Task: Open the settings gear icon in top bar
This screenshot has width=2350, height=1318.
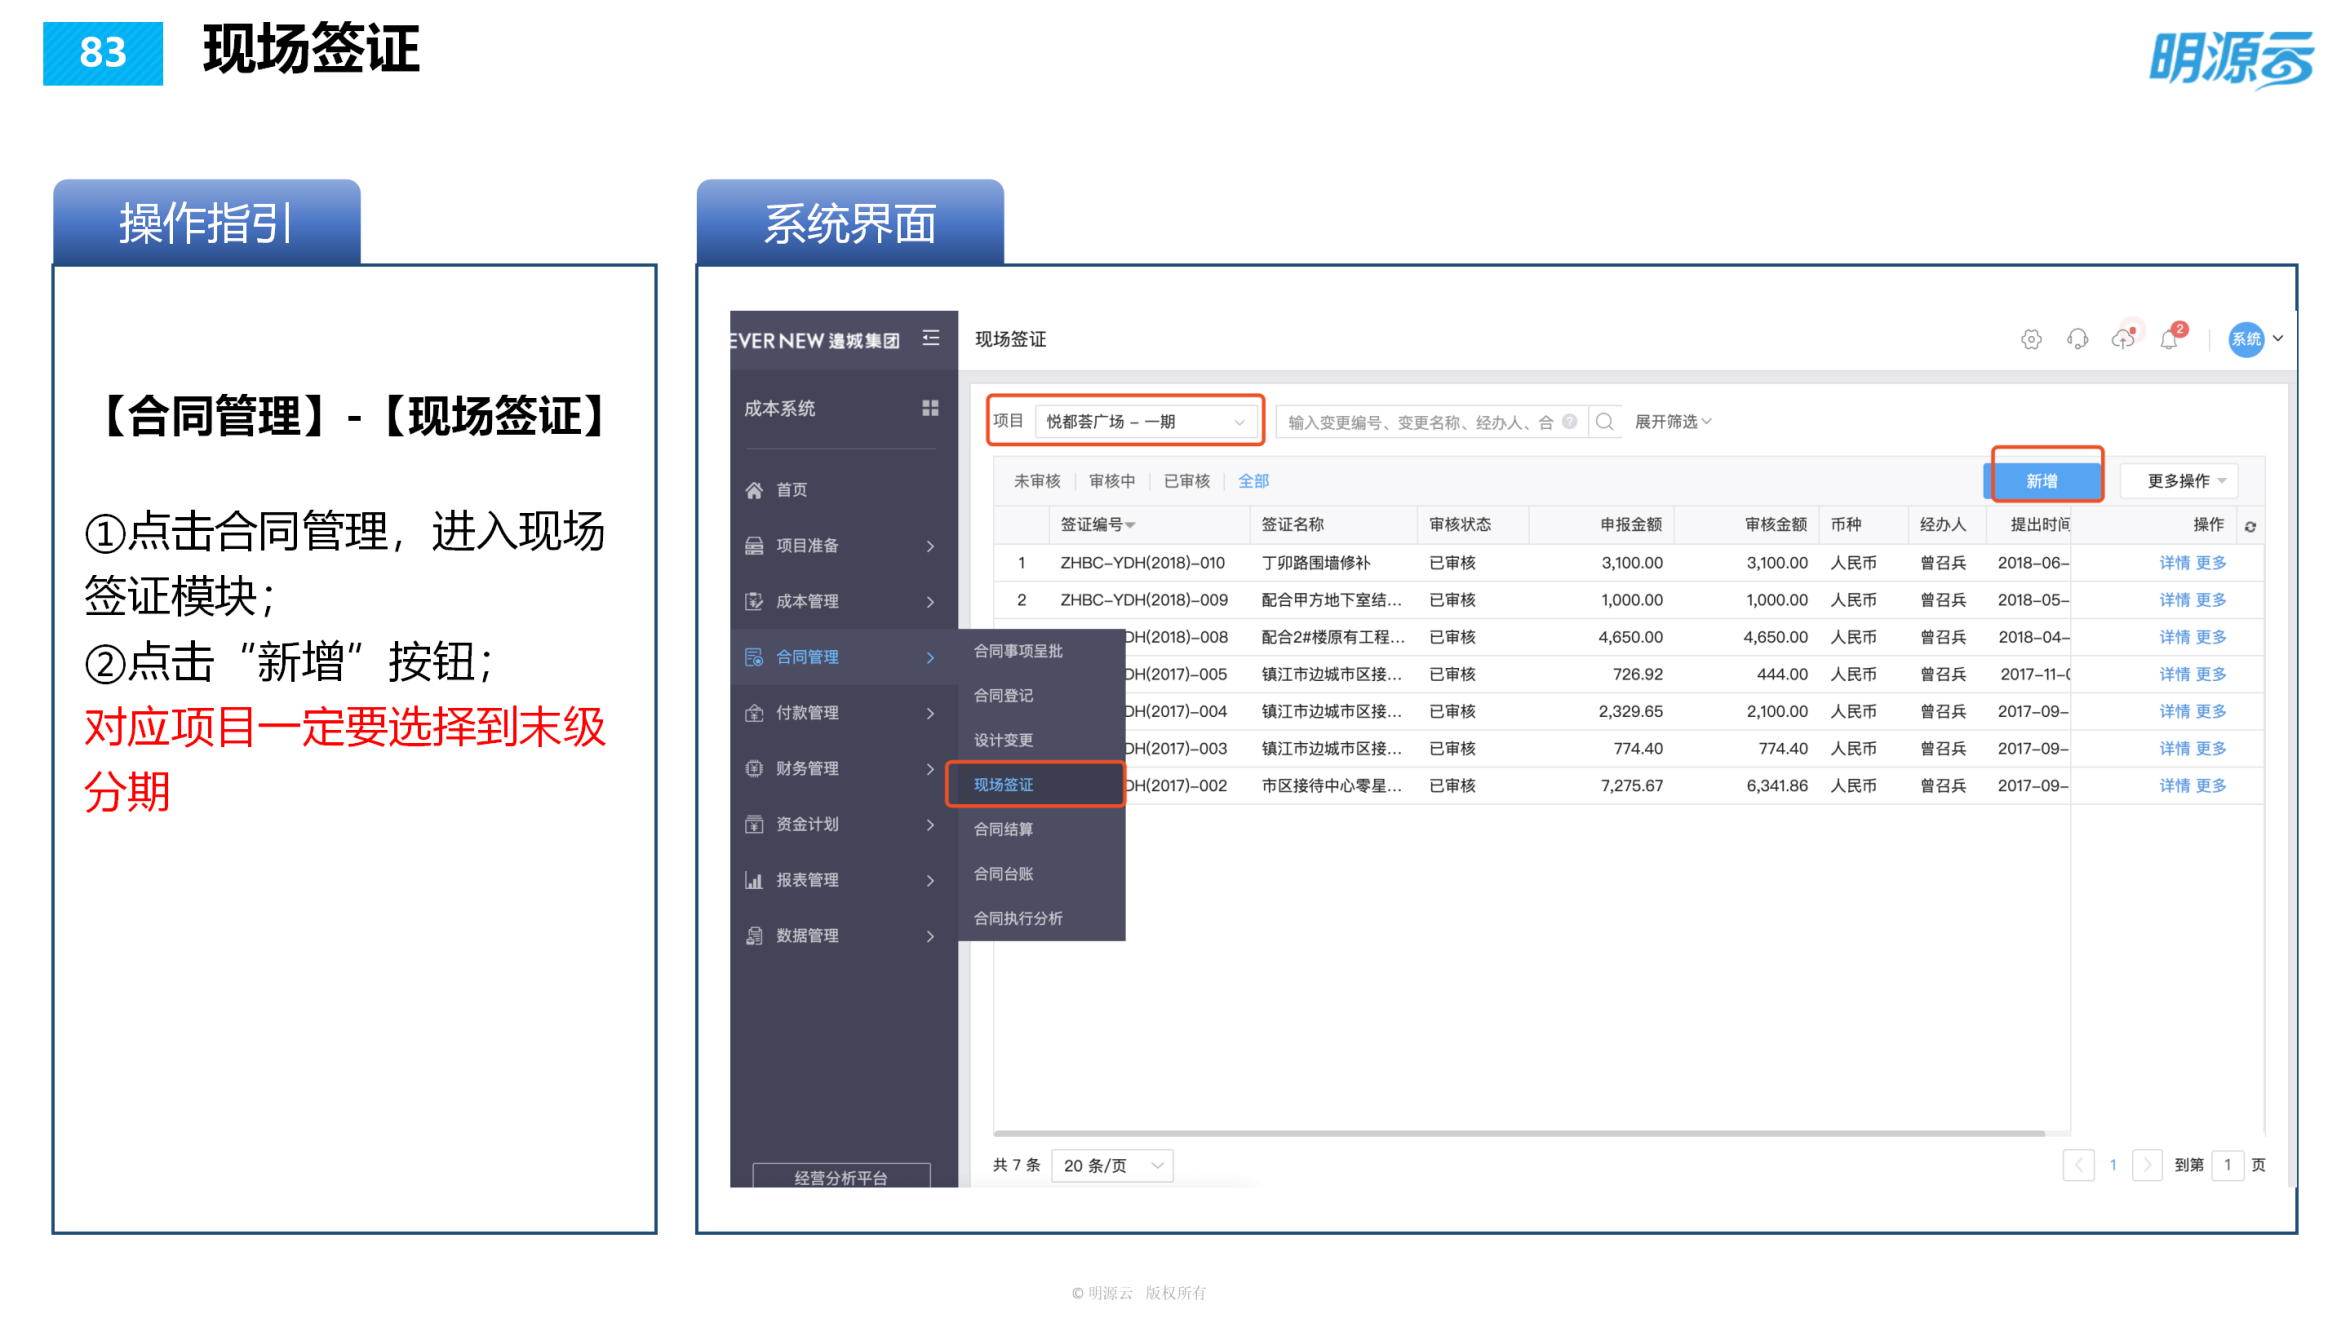Action: point(2031,339)
